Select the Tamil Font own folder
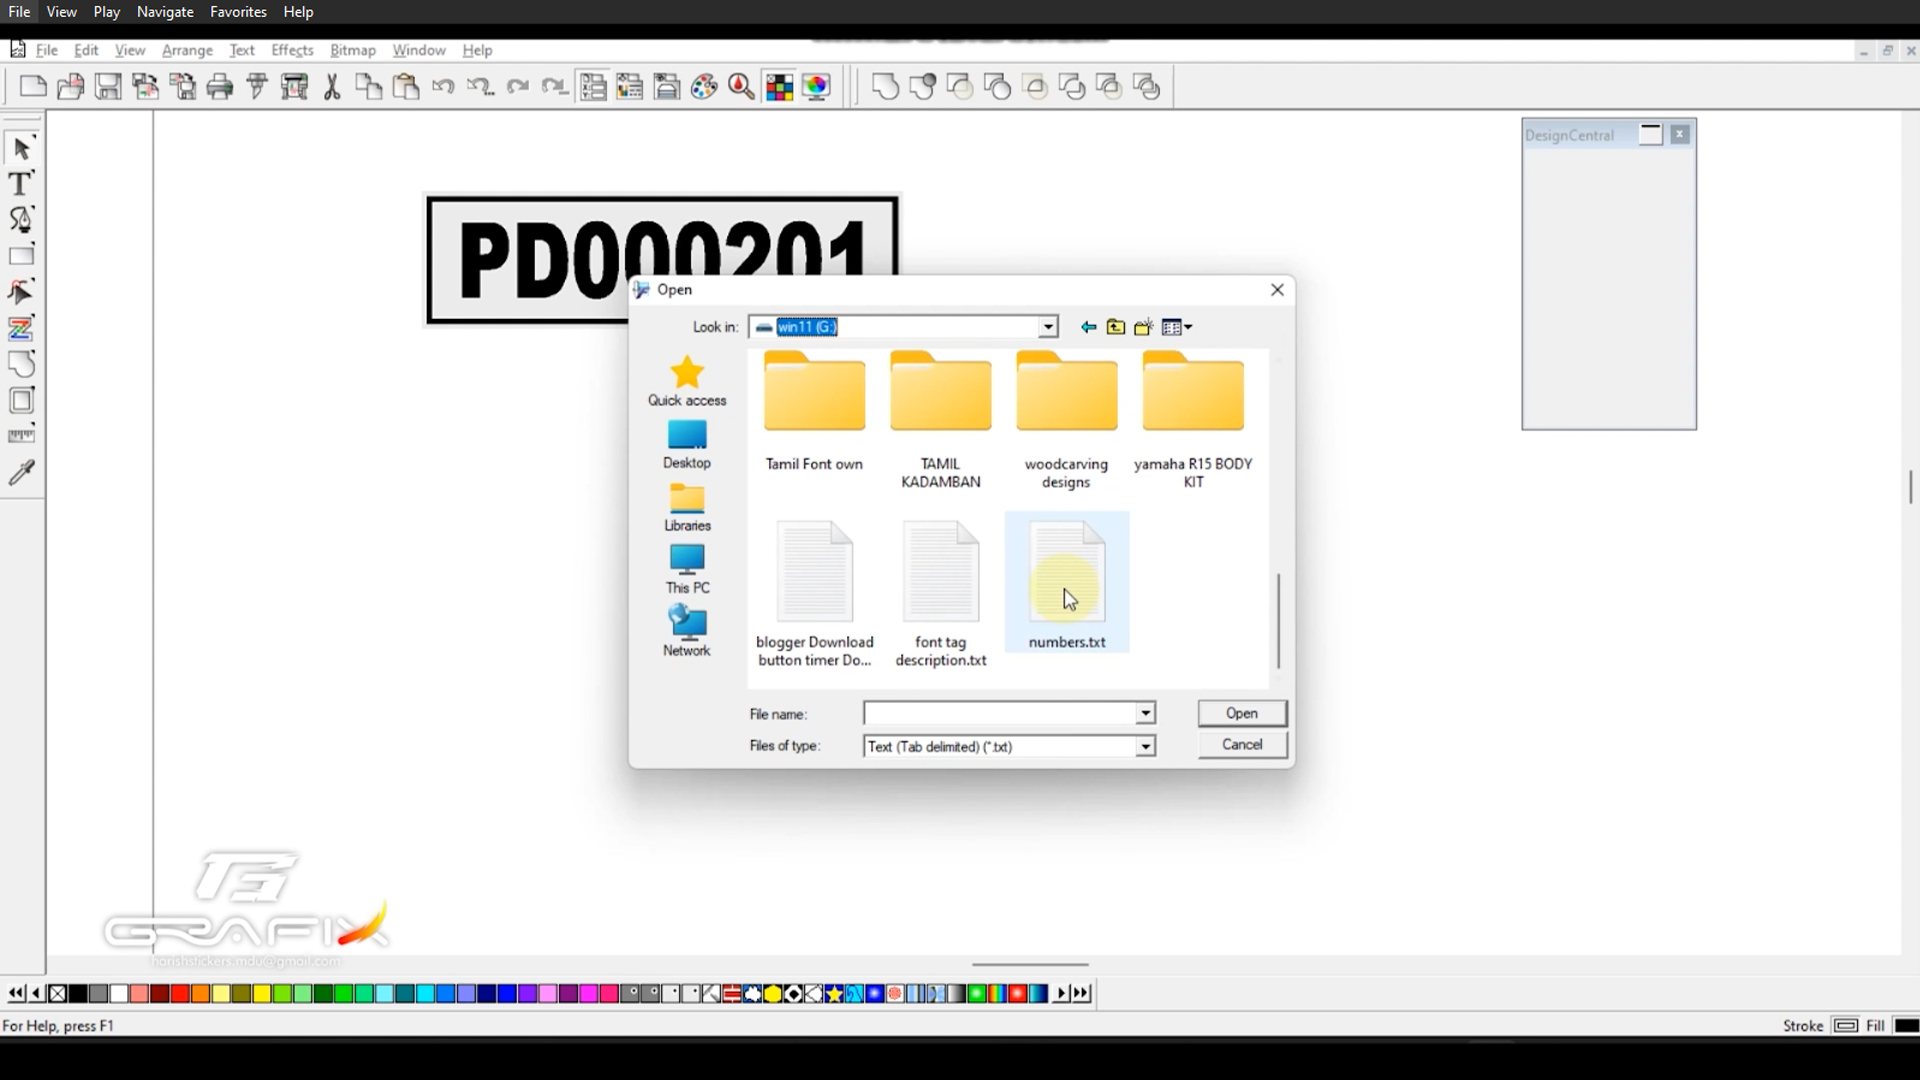1920x1080 pixels. (815, 411)
